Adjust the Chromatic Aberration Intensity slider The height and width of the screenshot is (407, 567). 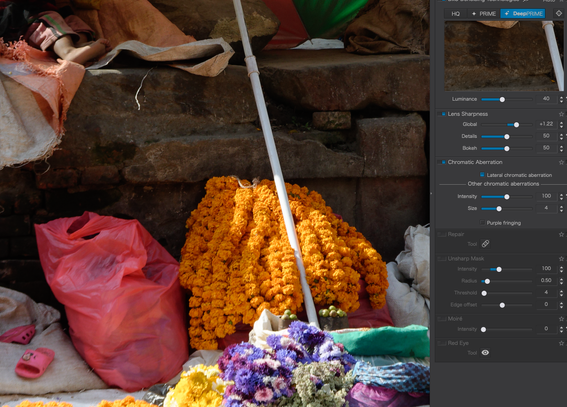click(507, 197)
